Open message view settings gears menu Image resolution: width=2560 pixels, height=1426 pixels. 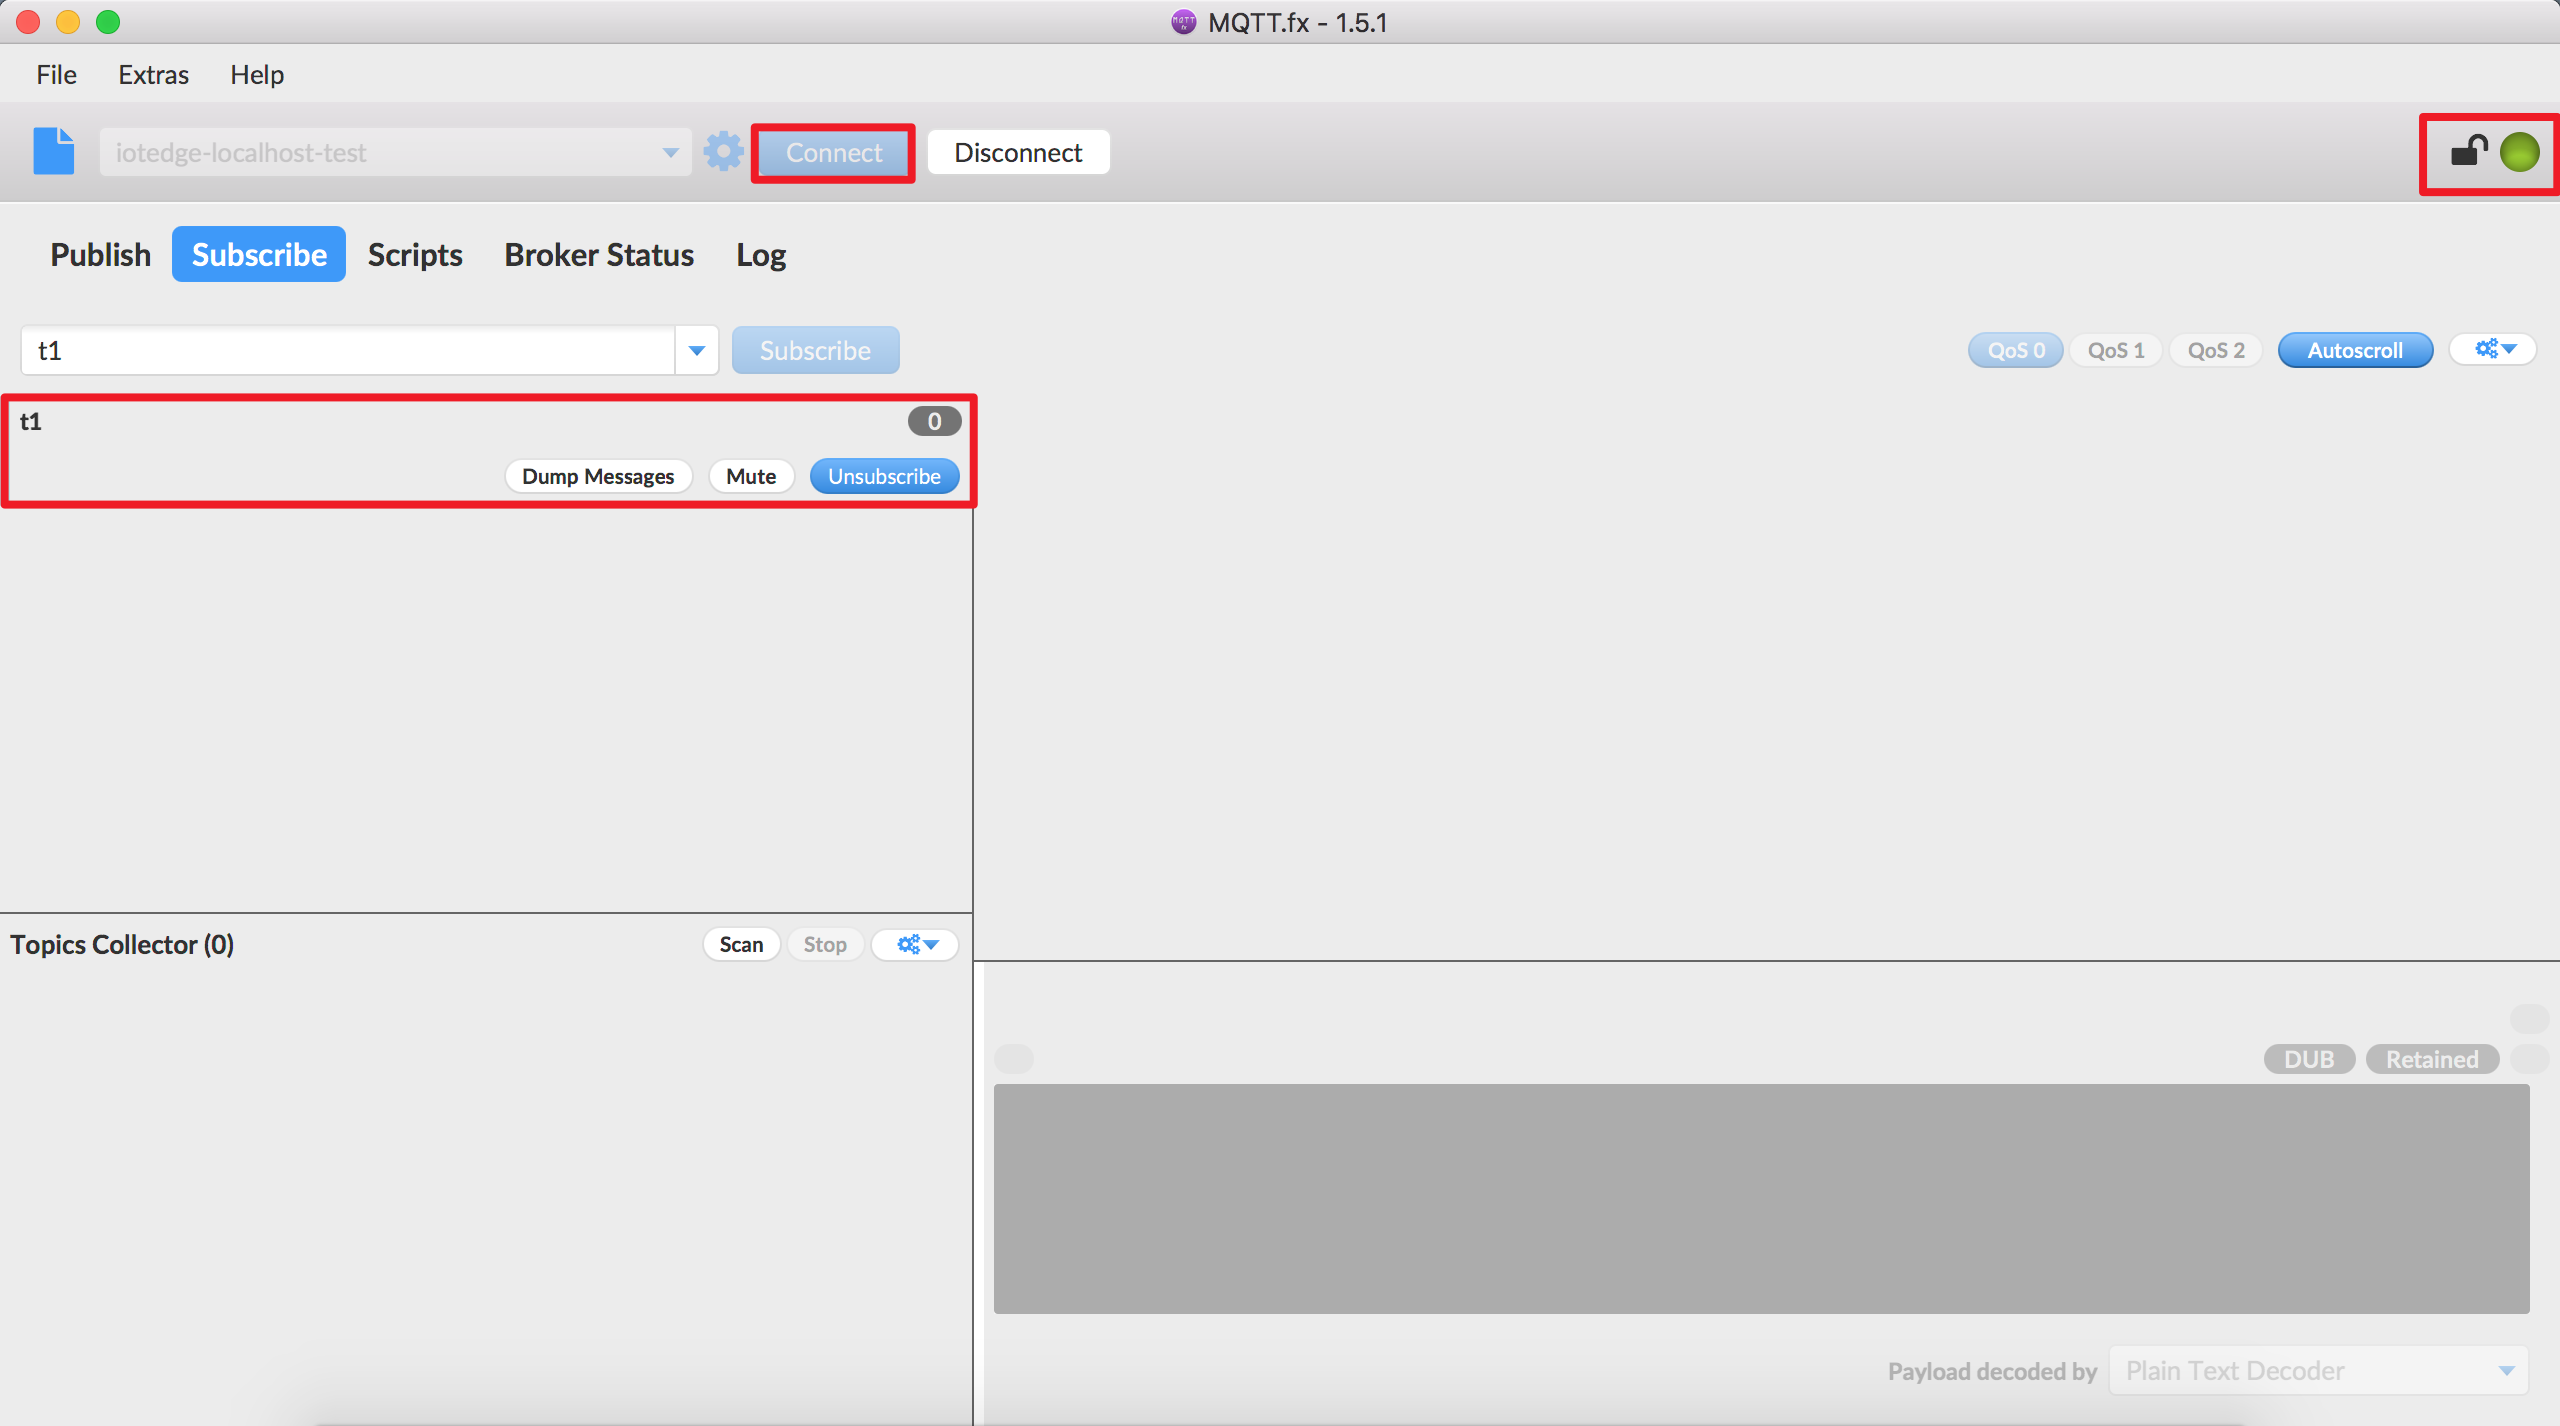tap(2494, 349)
